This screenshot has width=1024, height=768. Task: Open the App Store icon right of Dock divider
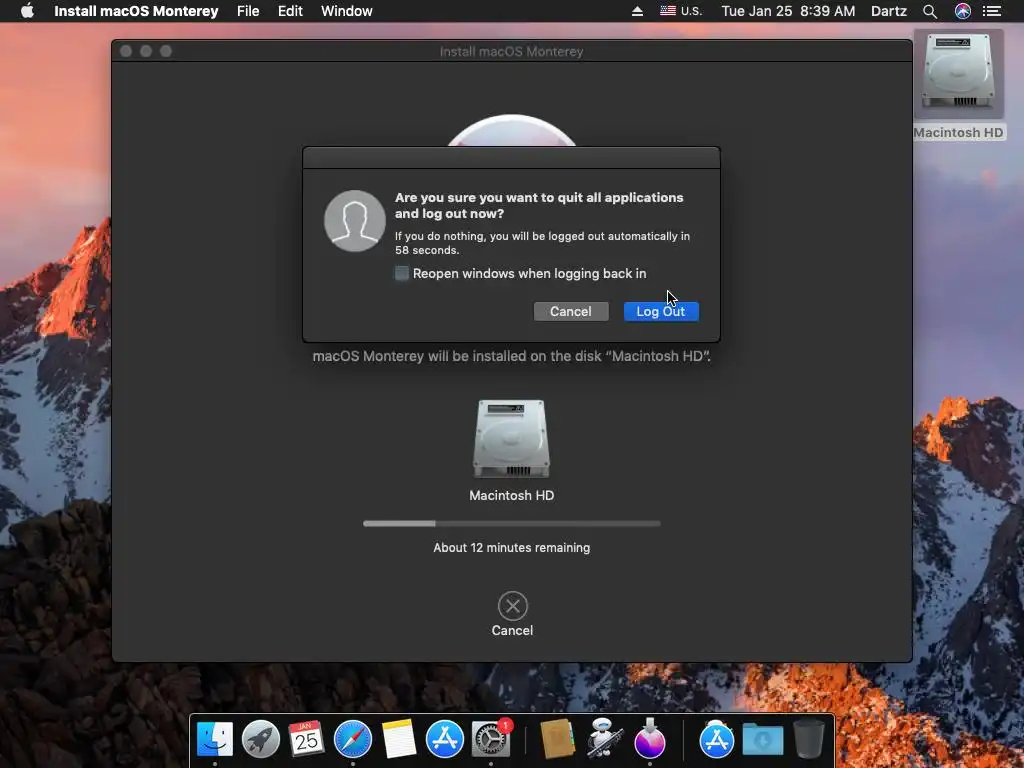(716, 739)
